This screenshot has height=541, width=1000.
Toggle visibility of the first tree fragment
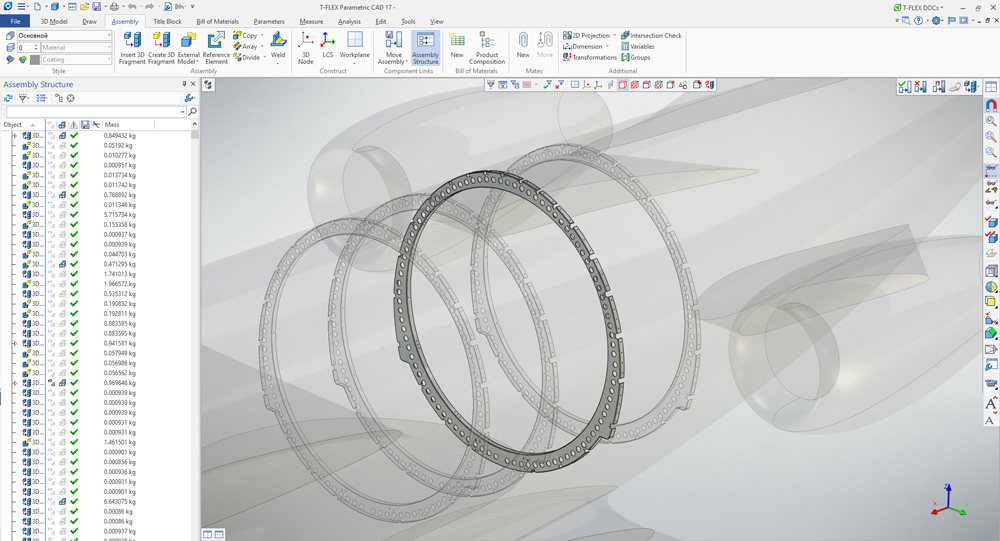52,135
